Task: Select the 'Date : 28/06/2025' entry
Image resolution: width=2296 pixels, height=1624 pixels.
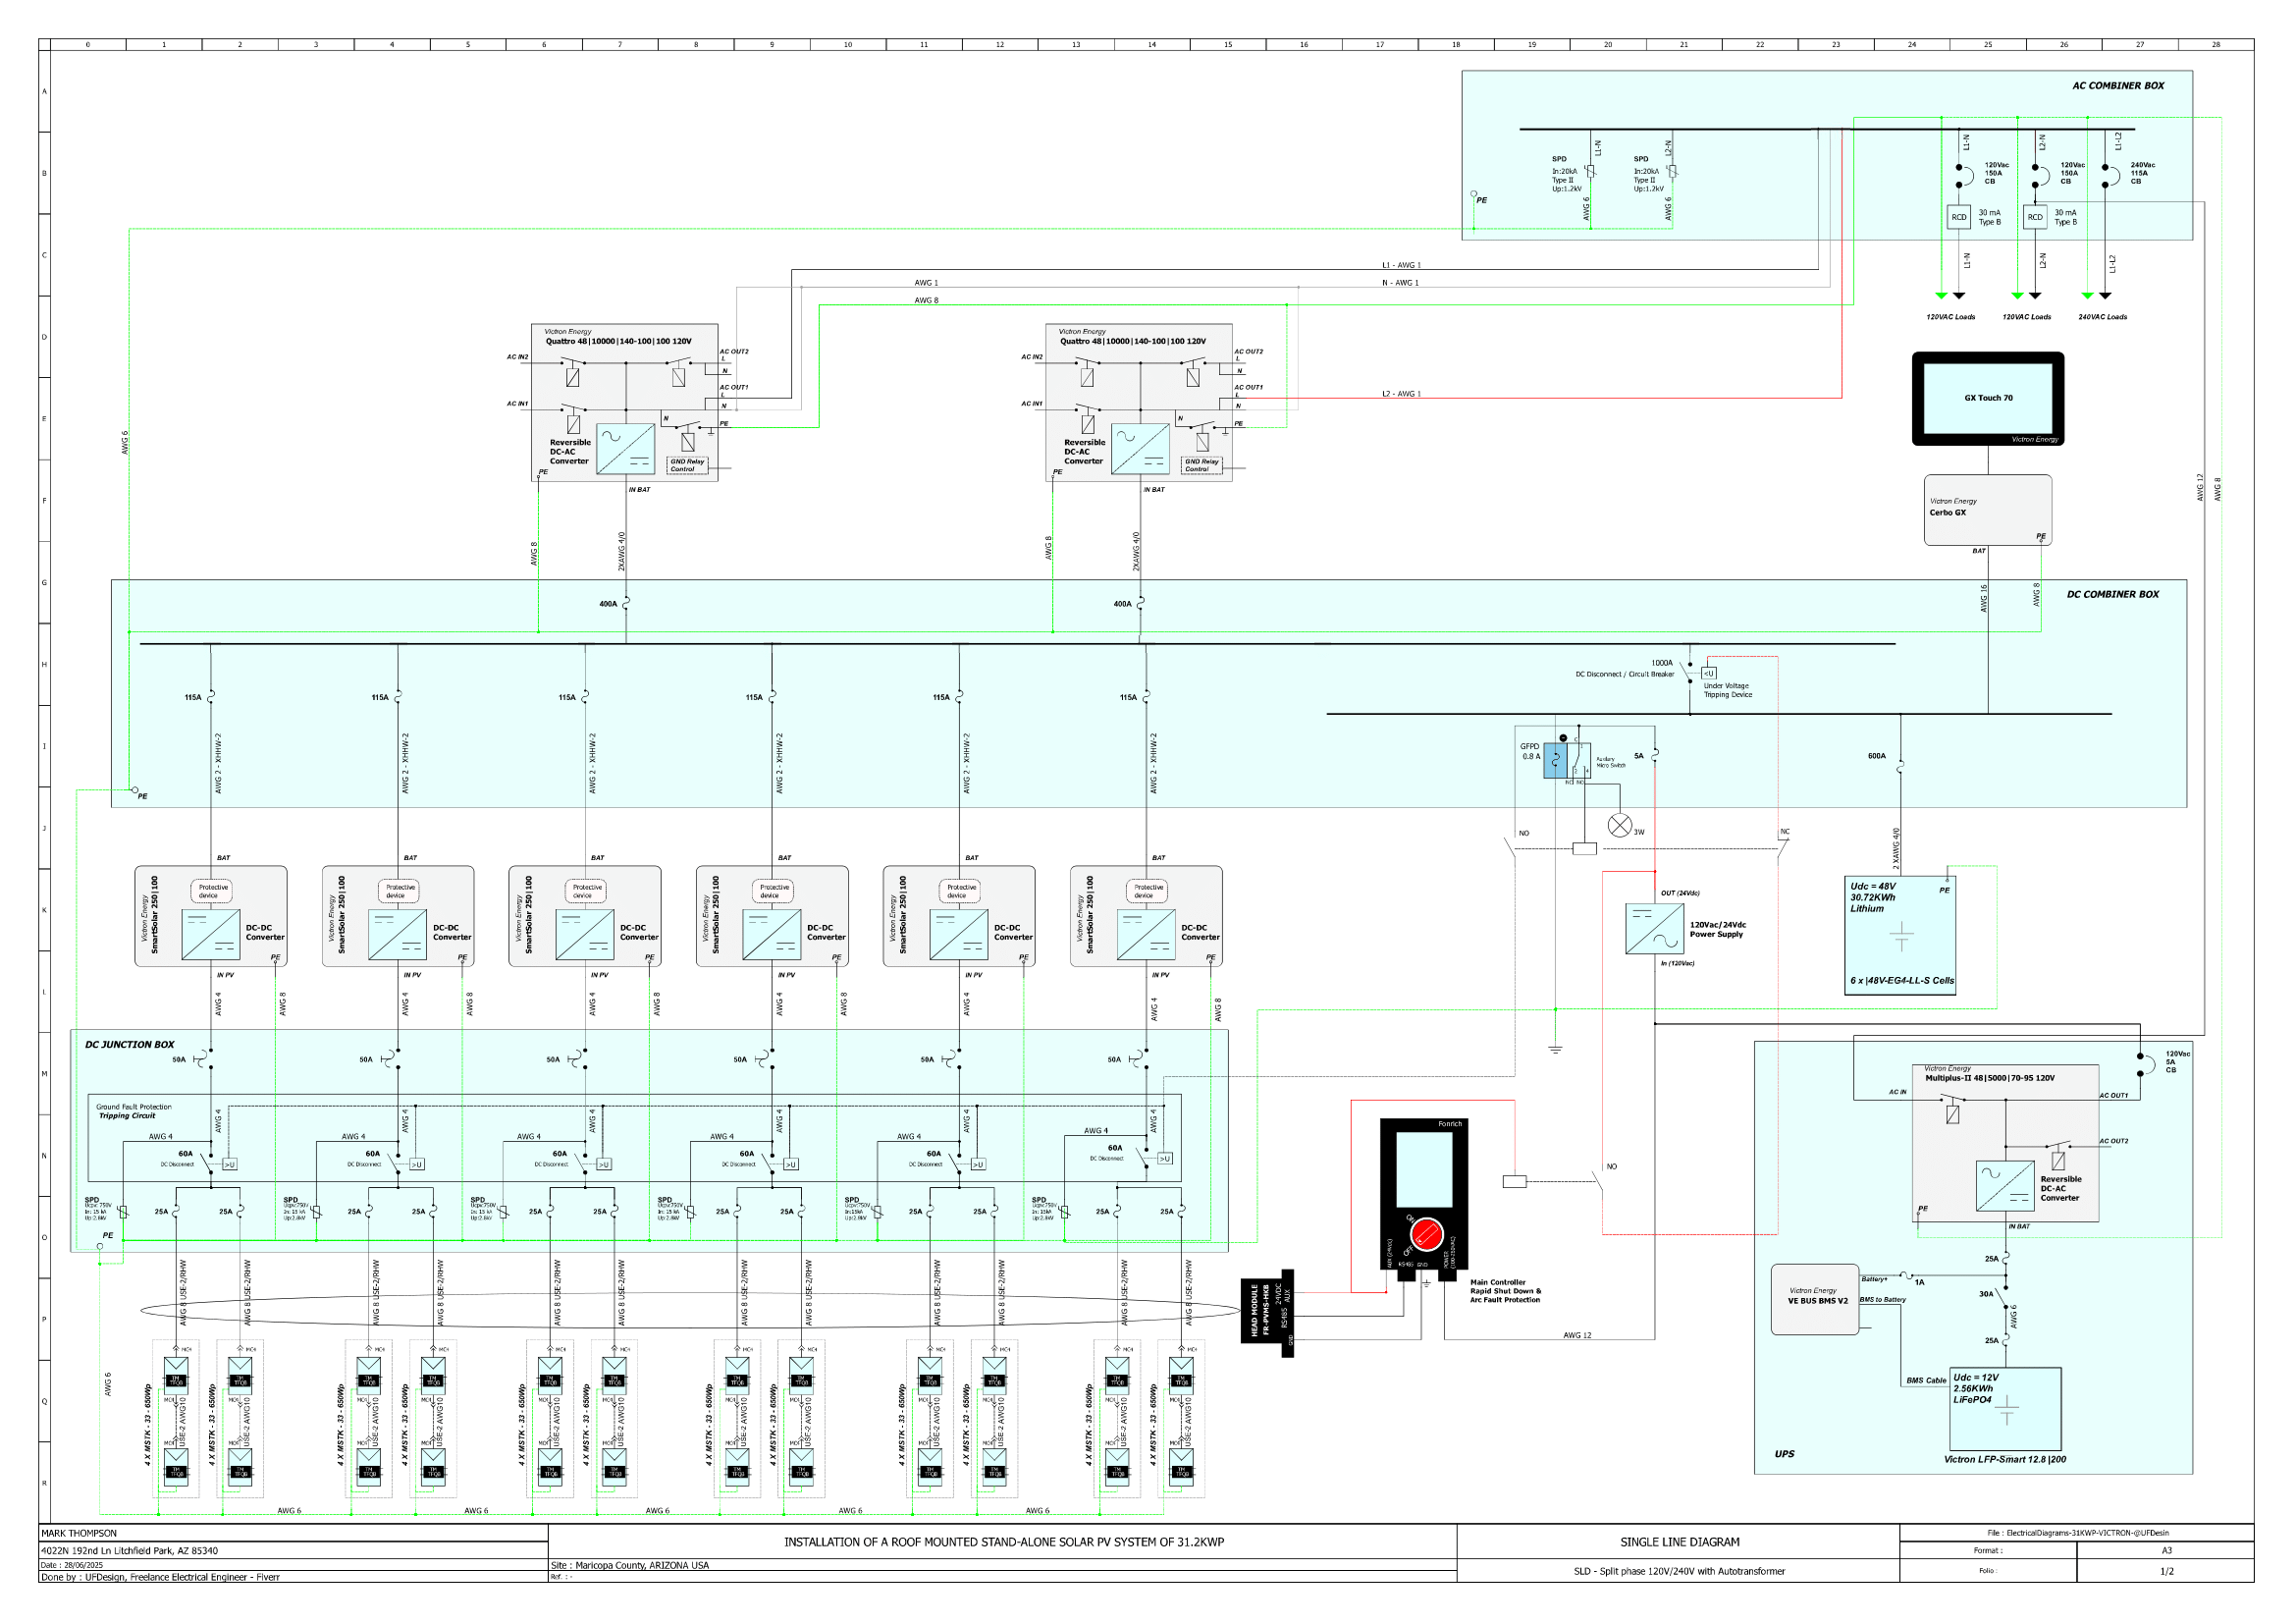Action: click(72, 1566)
